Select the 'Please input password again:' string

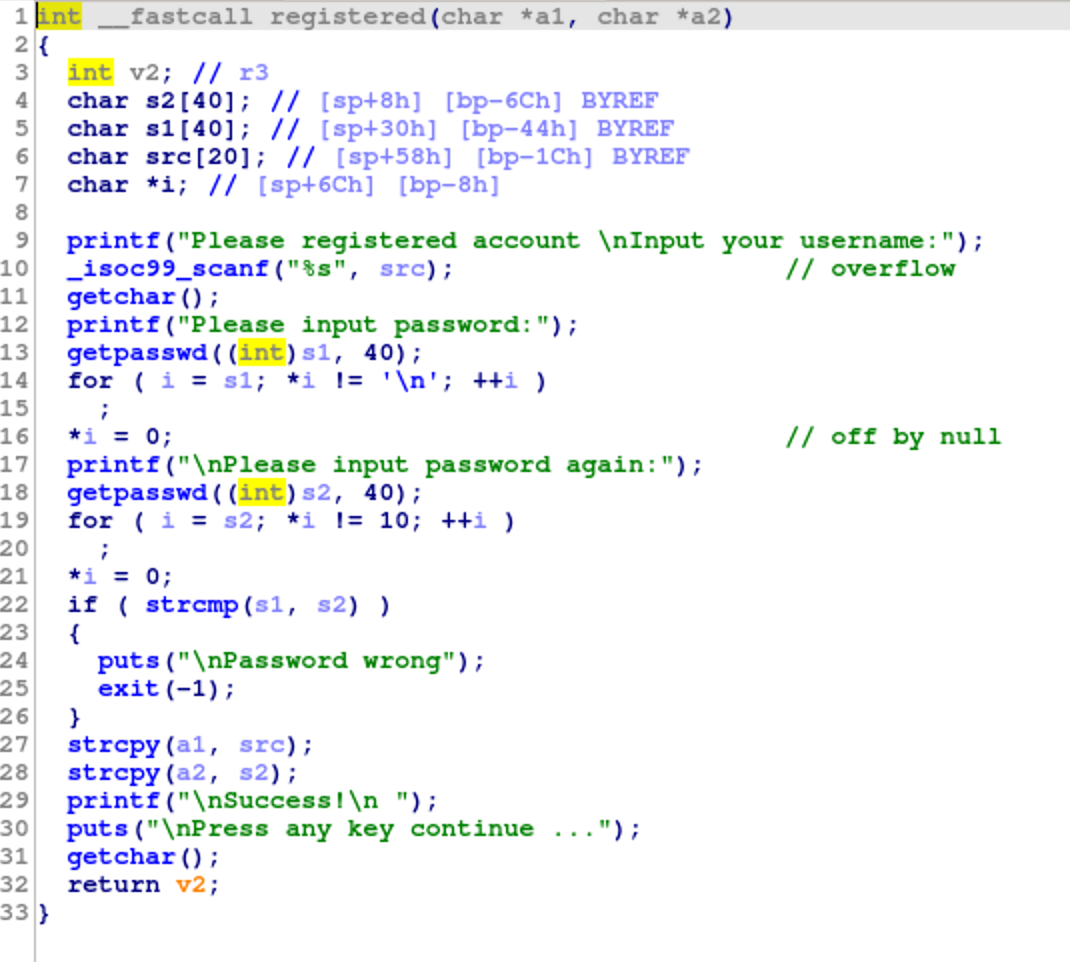click(425, 465)
